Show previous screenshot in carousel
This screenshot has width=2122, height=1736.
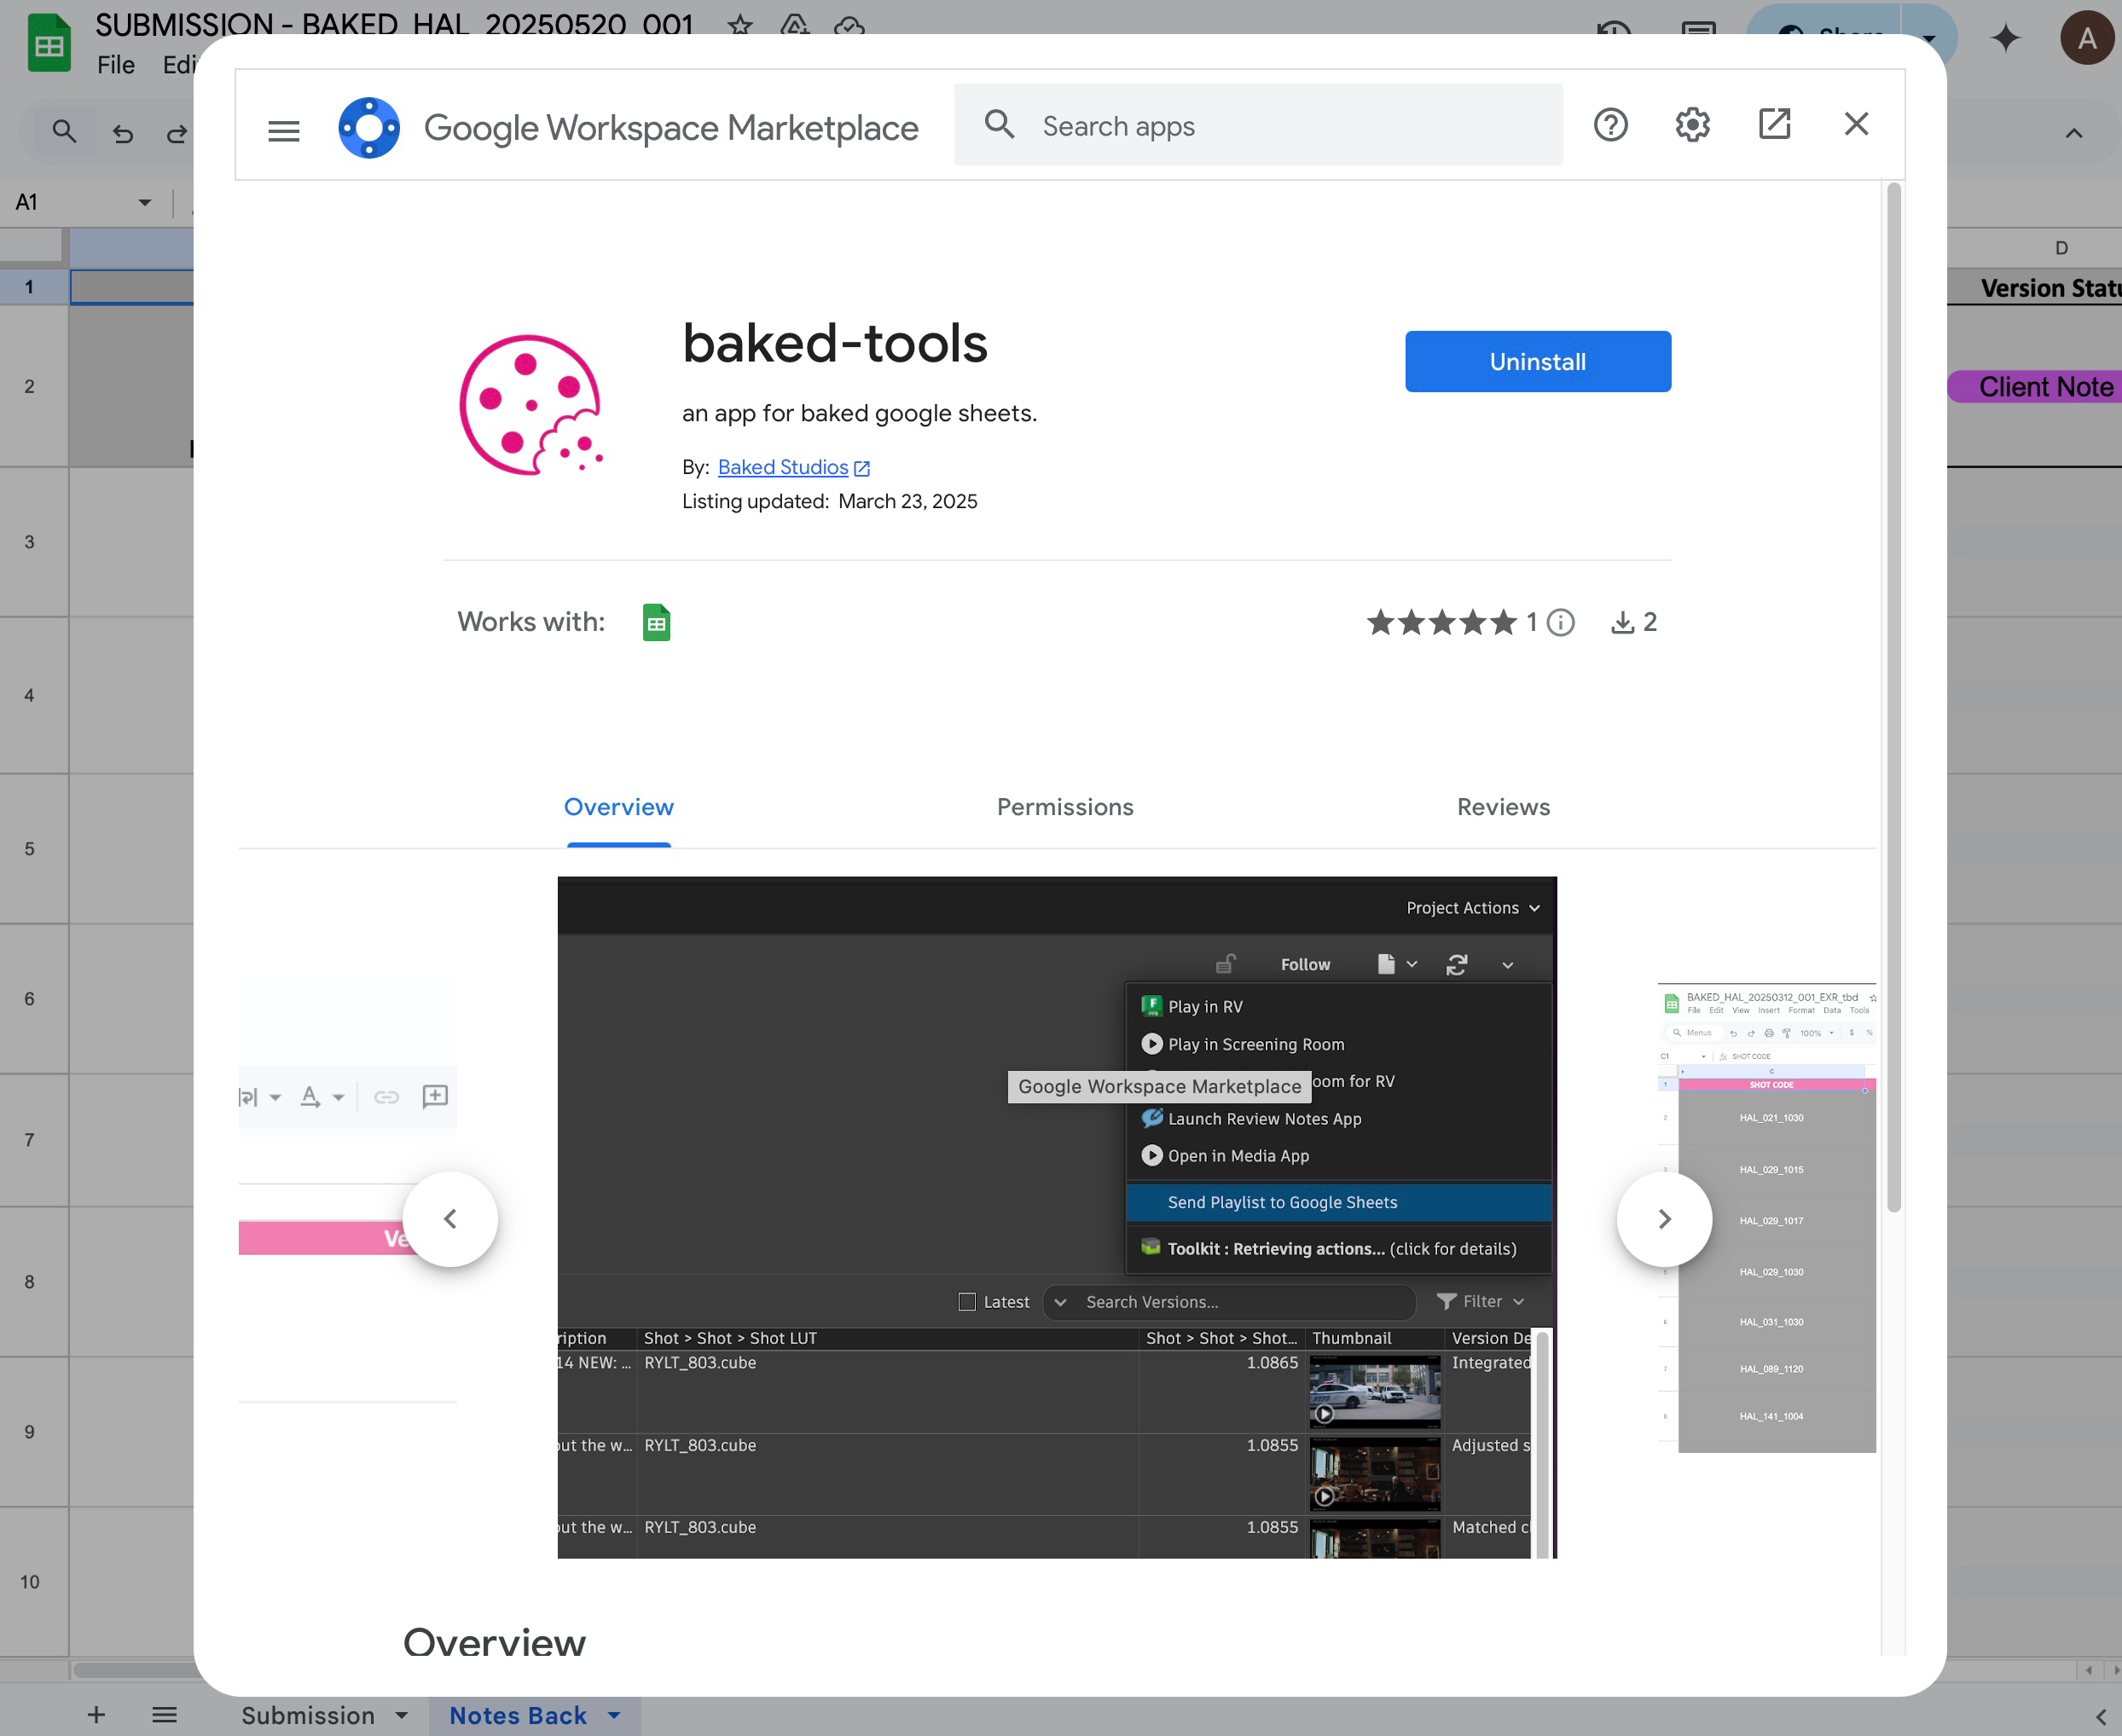(450, 1219)
